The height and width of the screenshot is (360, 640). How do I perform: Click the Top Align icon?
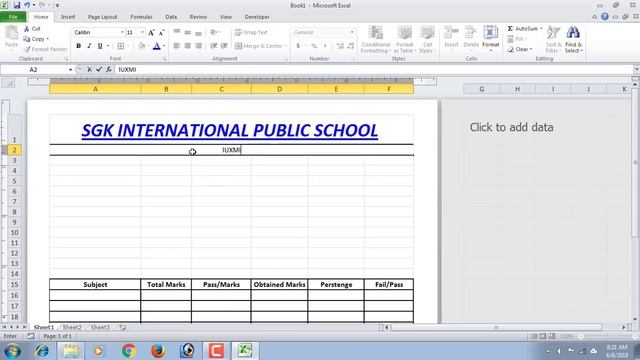point(177,32)
